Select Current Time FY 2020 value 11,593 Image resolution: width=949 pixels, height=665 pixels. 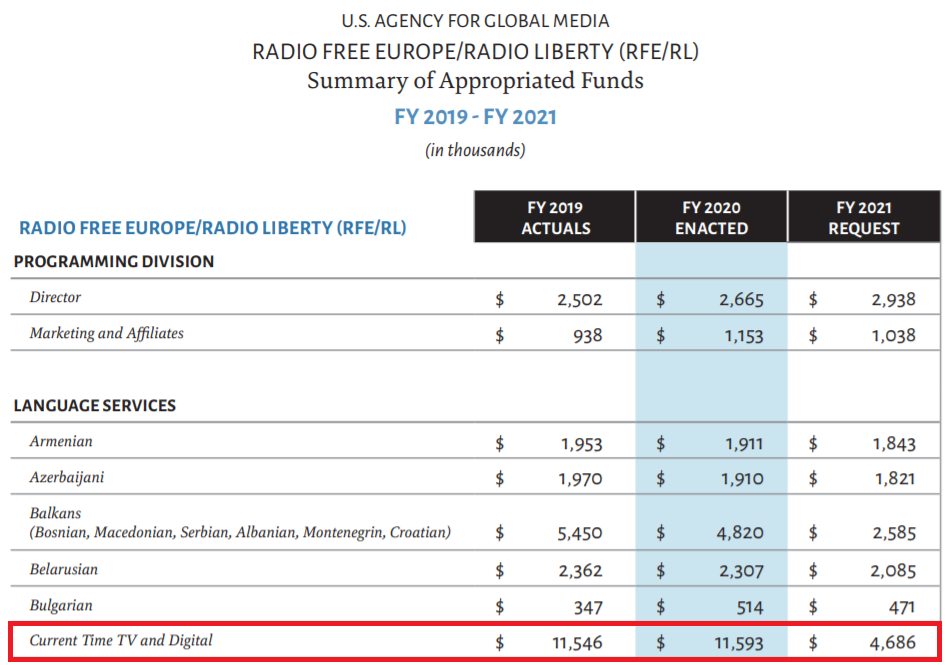[739, 643]
